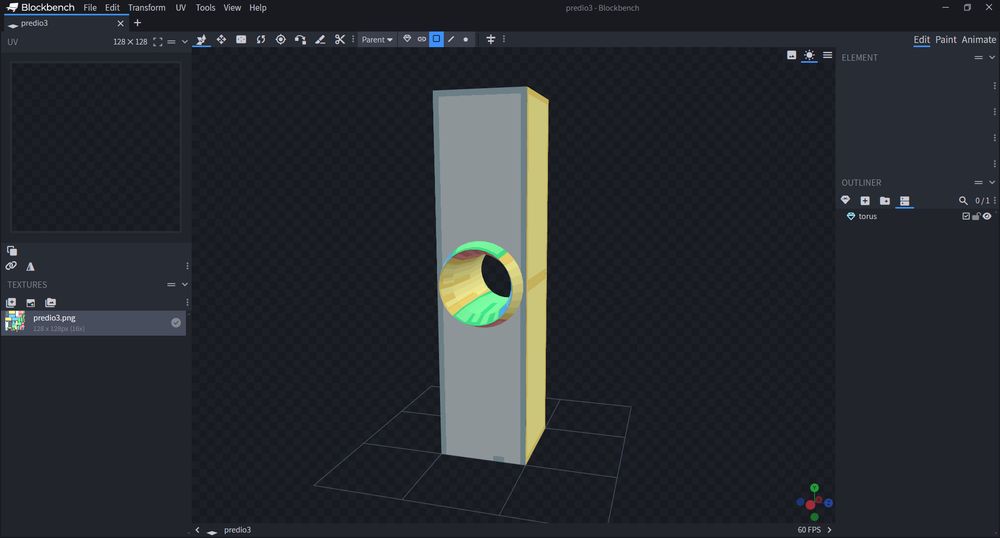1000x538 pixels.
Task: Toggle visibility of the torus mesh
Action: pos(987,216)
